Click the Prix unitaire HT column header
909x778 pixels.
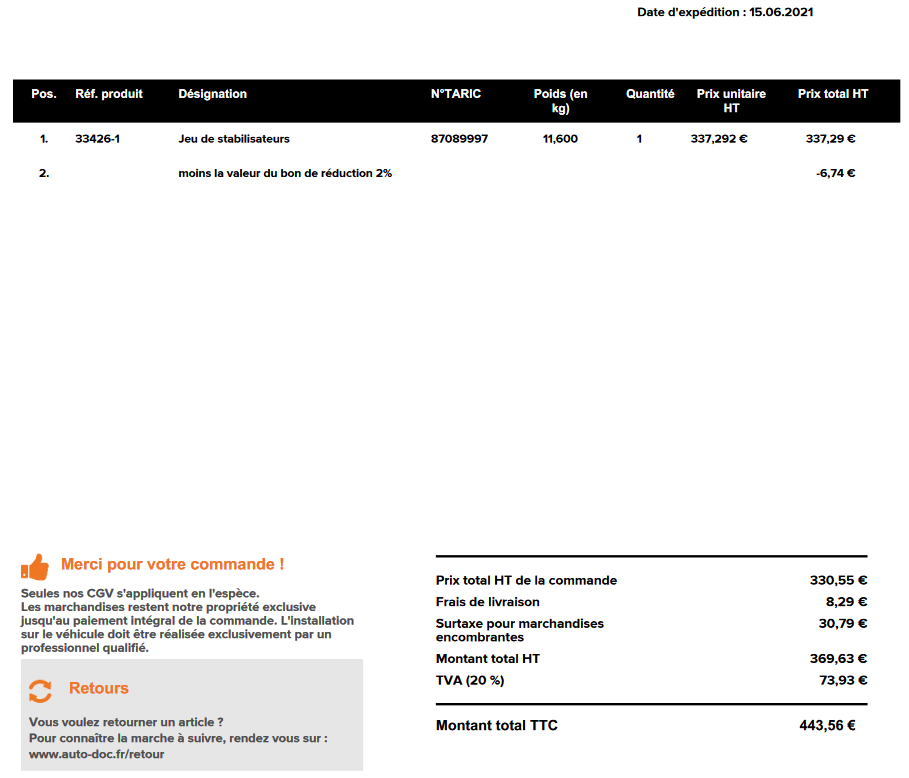(731, 101)
